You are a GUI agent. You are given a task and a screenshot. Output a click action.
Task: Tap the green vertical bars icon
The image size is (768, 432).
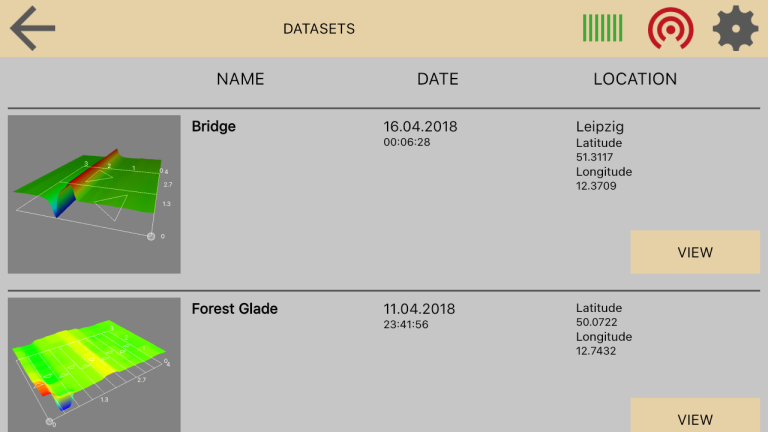(x=602, y=28)
